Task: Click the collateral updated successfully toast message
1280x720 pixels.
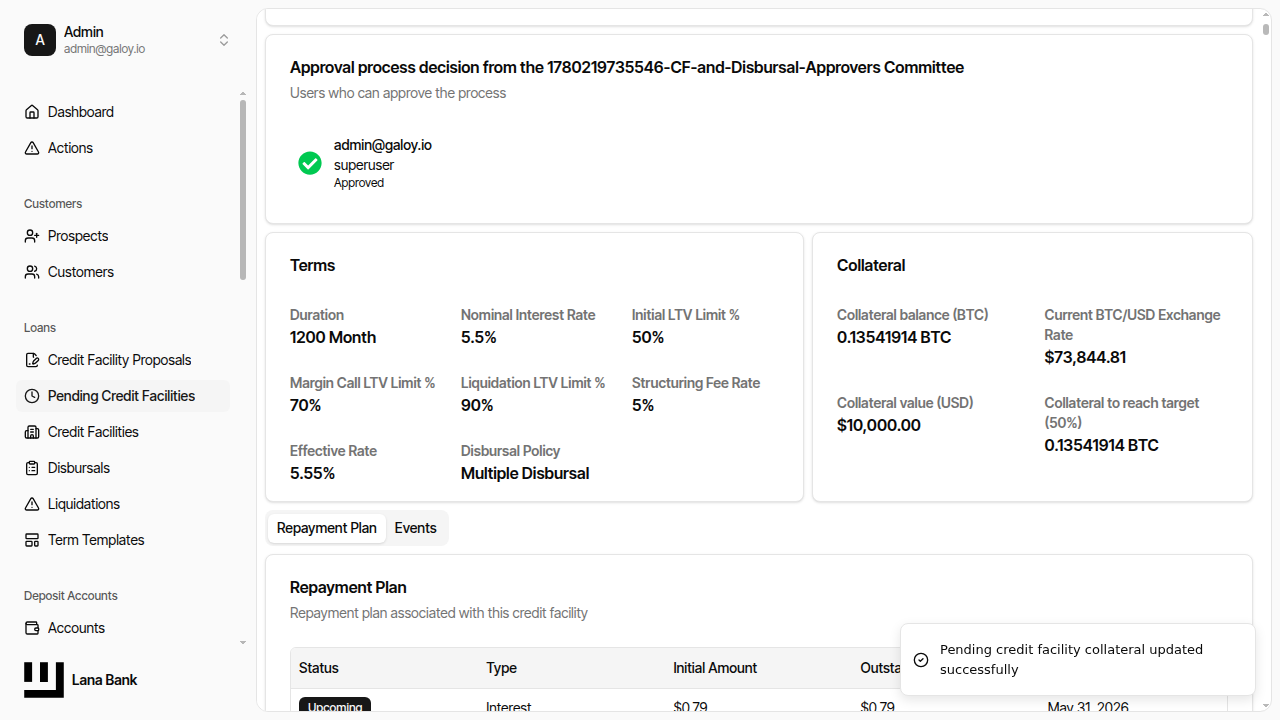Action: (x=1078, y=660)
